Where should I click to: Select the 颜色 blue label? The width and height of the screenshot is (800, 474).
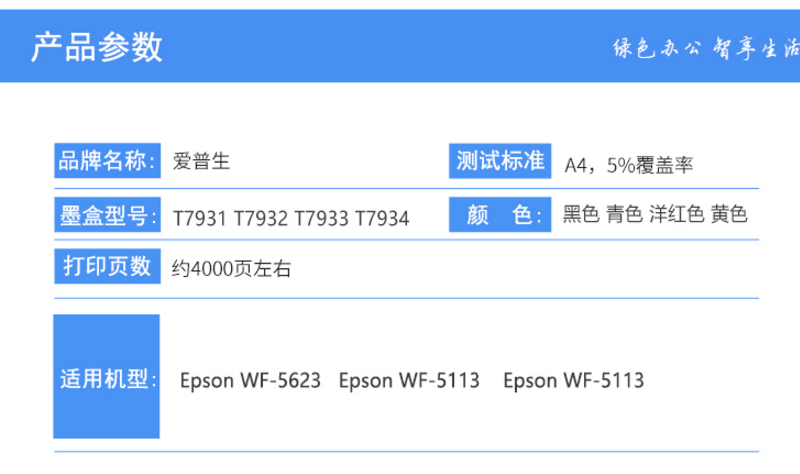pyautogui.click(x=500, y=214)
